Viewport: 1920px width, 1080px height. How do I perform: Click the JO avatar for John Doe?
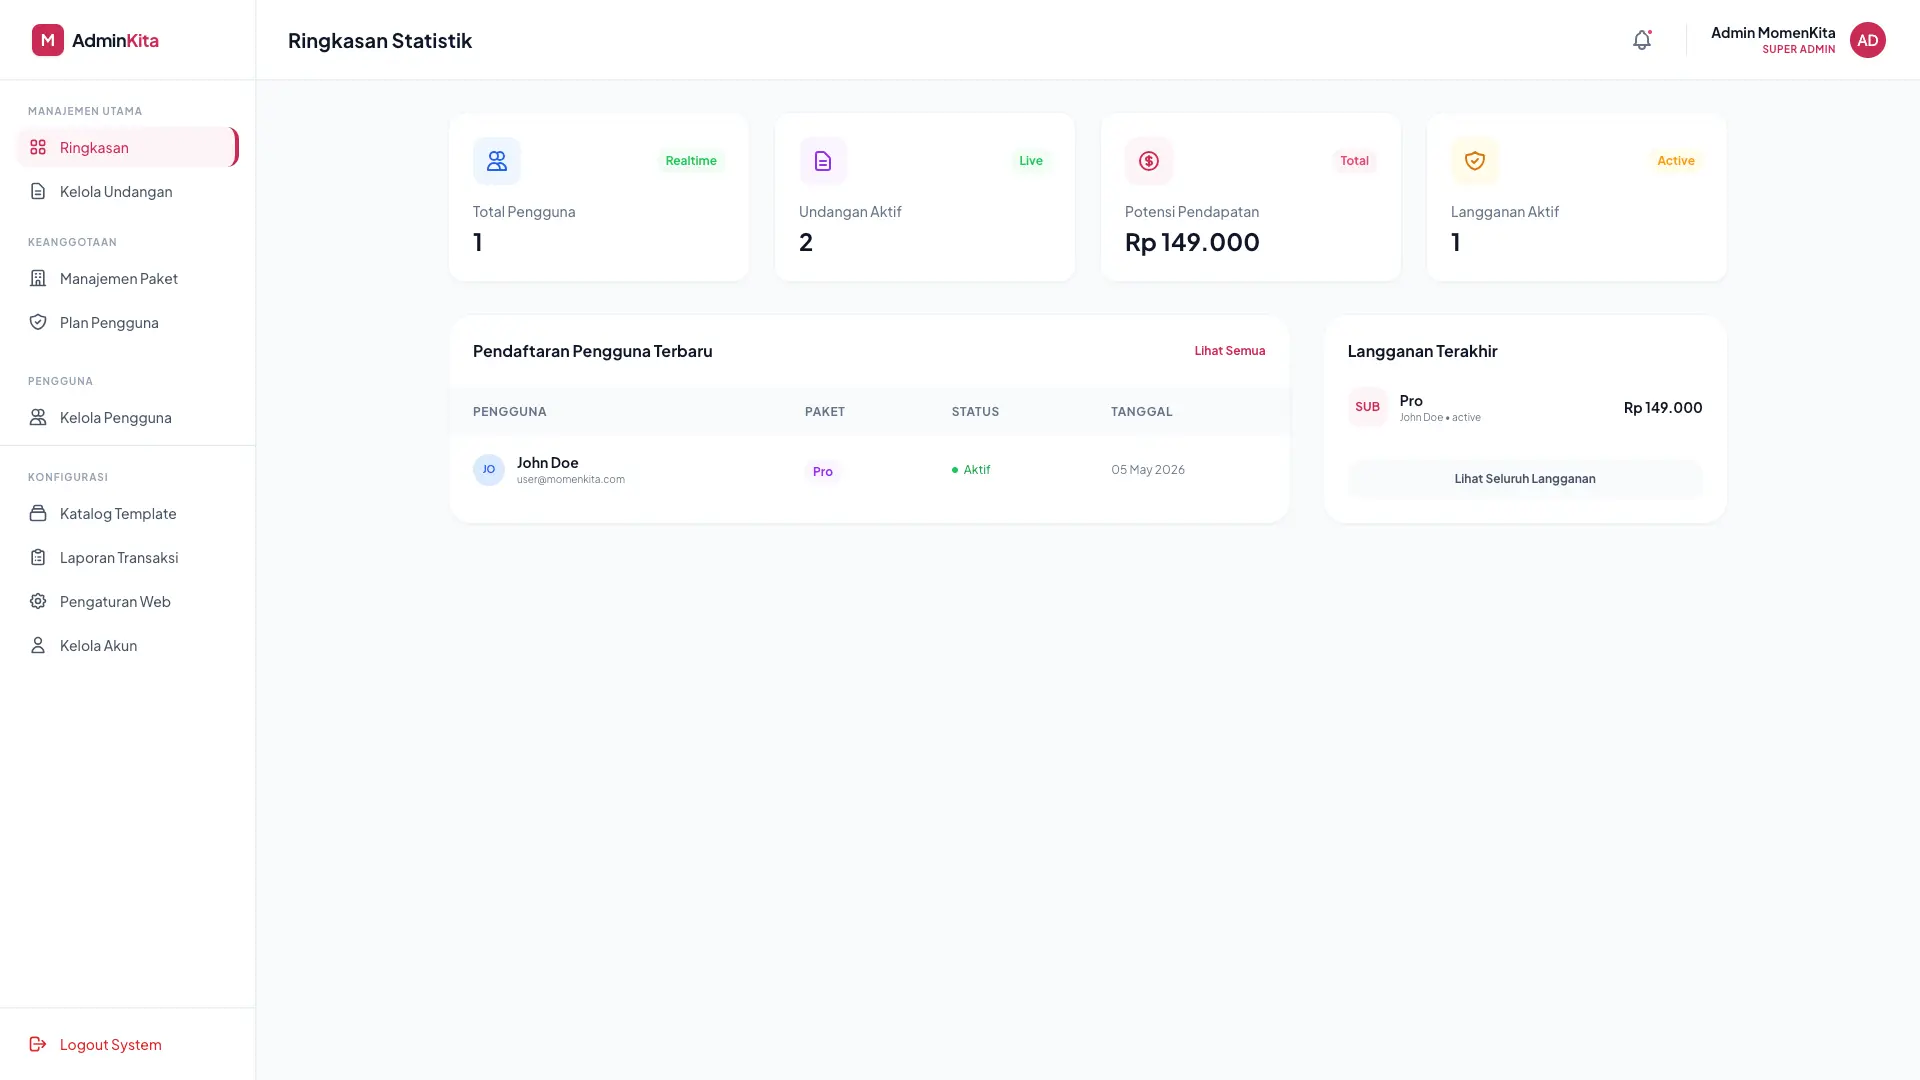pyautogui.click(x=489, y=470)
